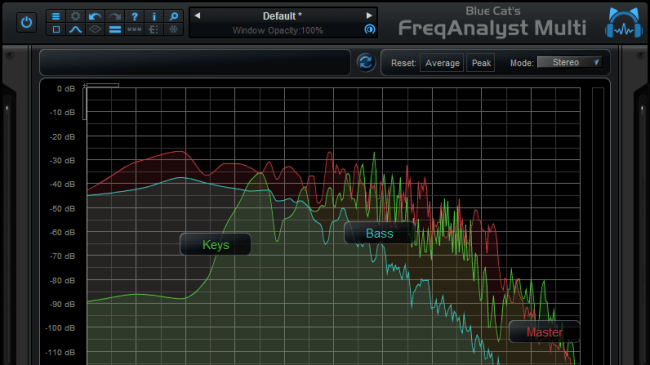The width and height of the screenshot is (650, 365).
Task: Toggle the diamond-shaped display icon
Action: pyautogui.click(x=95, y=29)
